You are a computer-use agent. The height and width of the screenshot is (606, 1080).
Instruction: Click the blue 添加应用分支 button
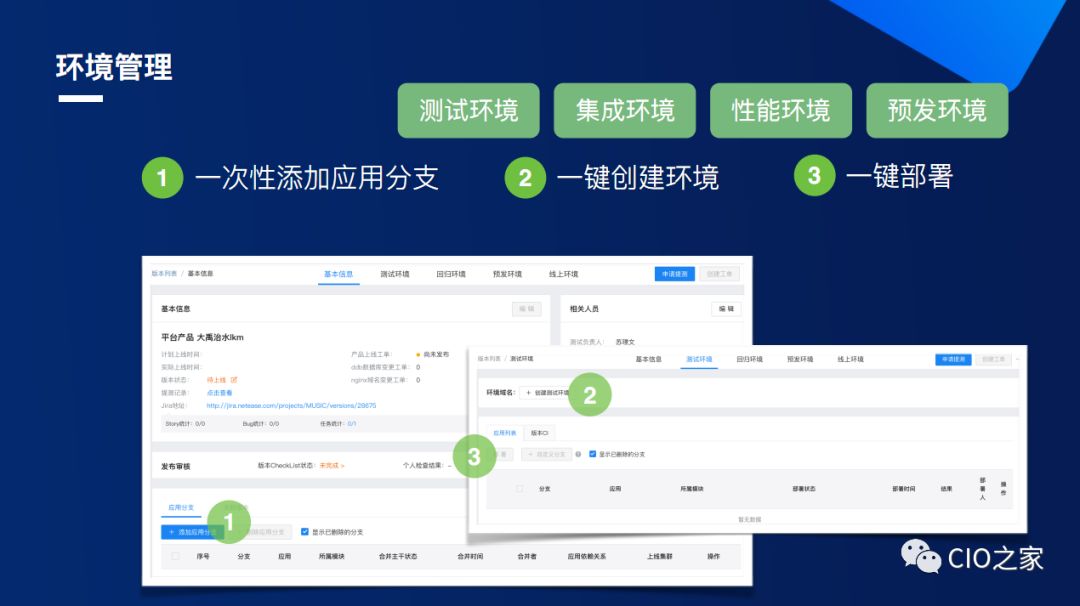pyautogui.click(x=191, y=532)
